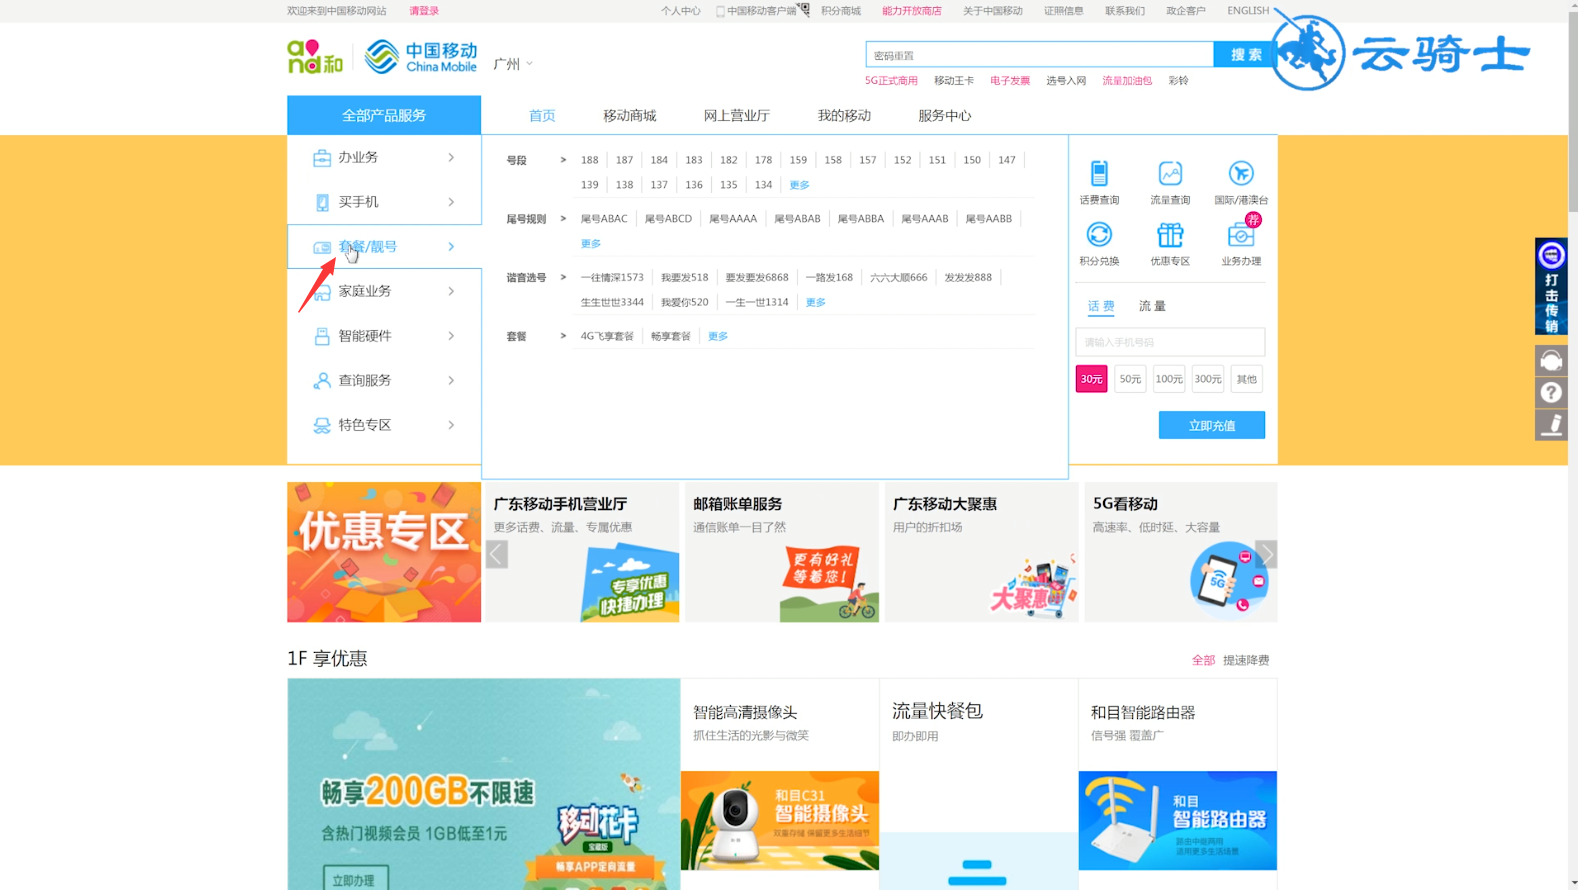Expand the 办业务 submenu chevron

[x=451, y=158]
